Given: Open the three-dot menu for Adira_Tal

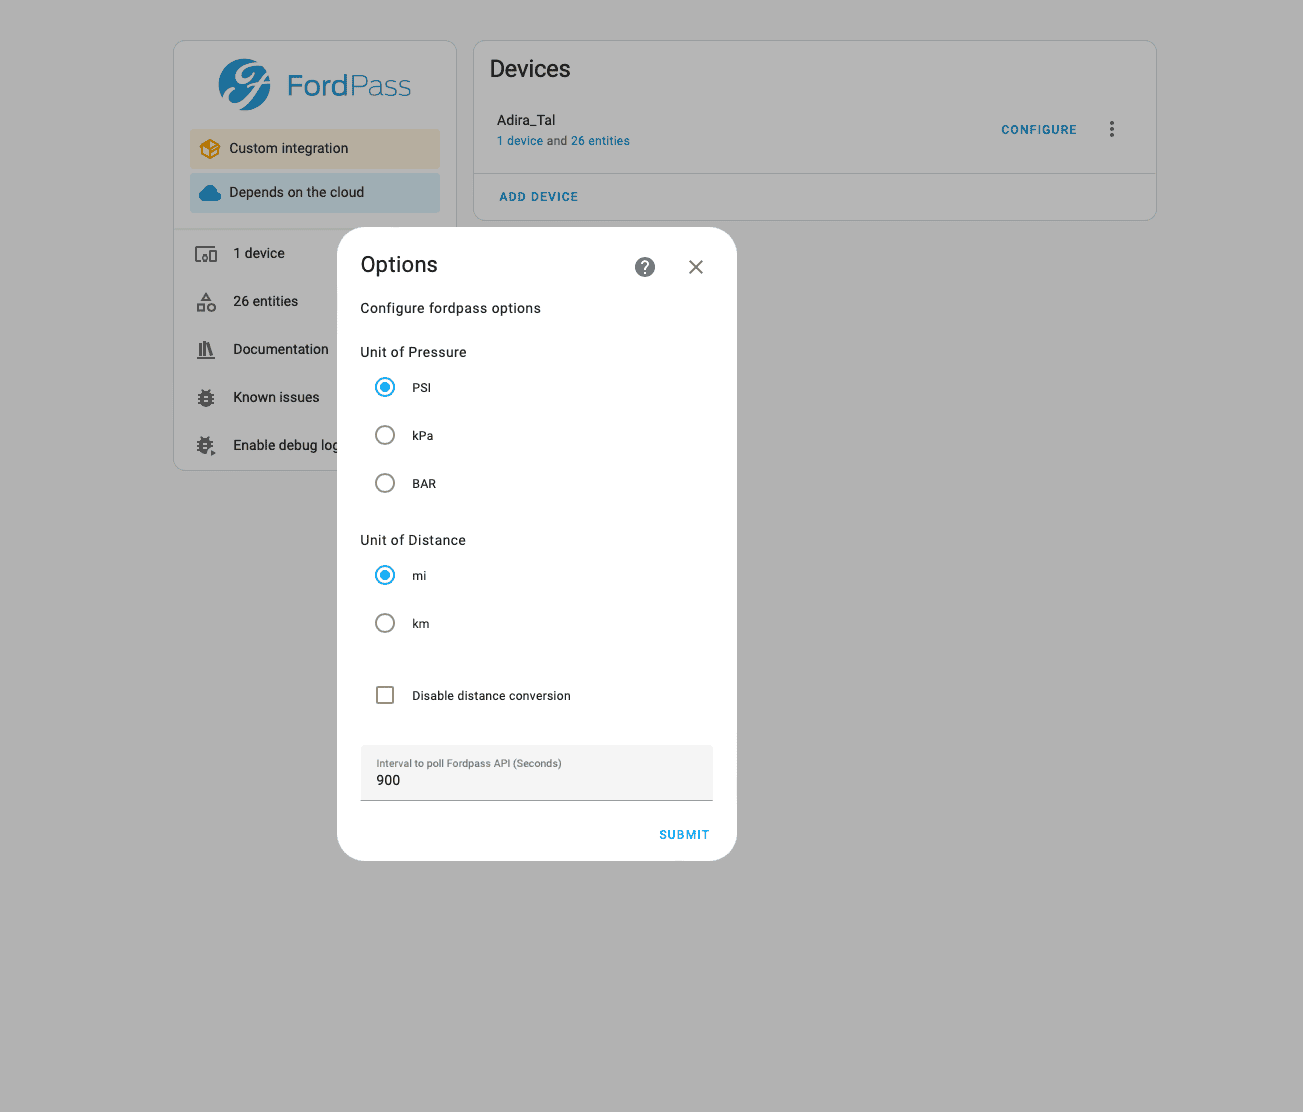Looking at the screenshot, I should click(1112, 129).
